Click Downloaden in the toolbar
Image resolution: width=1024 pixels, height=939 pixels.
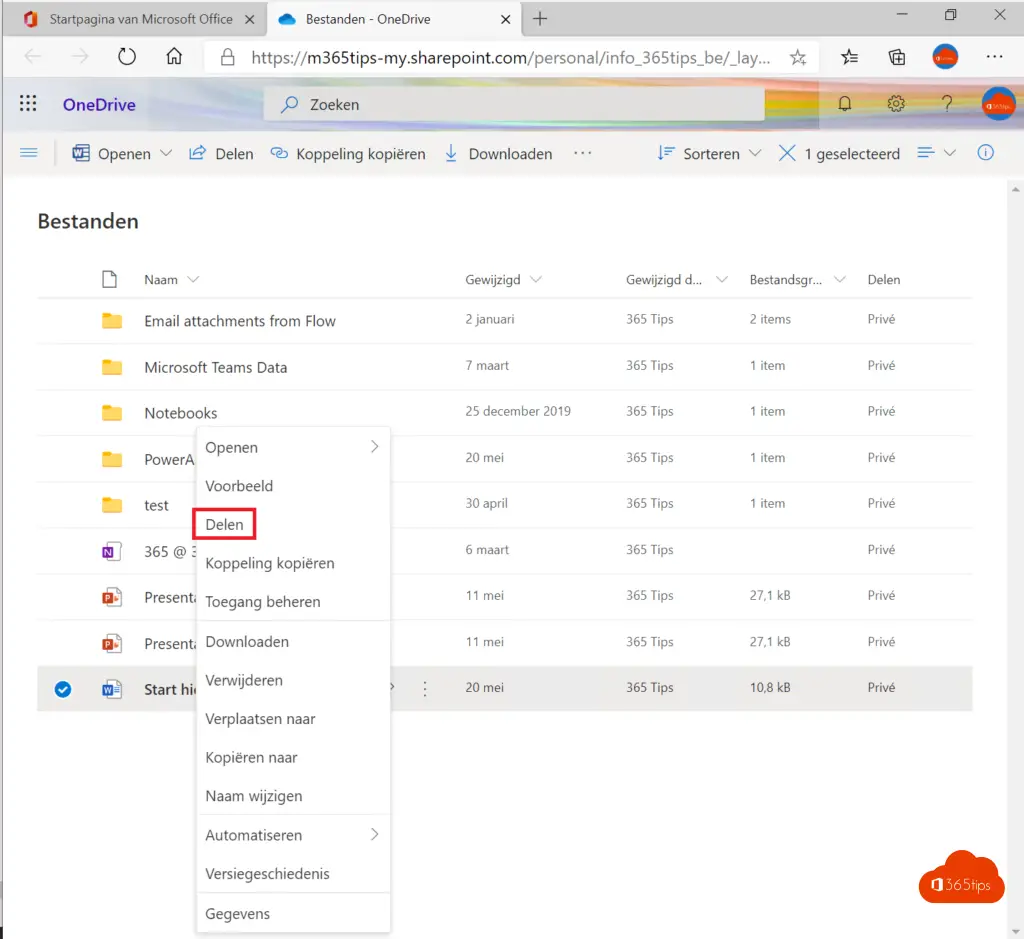tap(498, 153)
